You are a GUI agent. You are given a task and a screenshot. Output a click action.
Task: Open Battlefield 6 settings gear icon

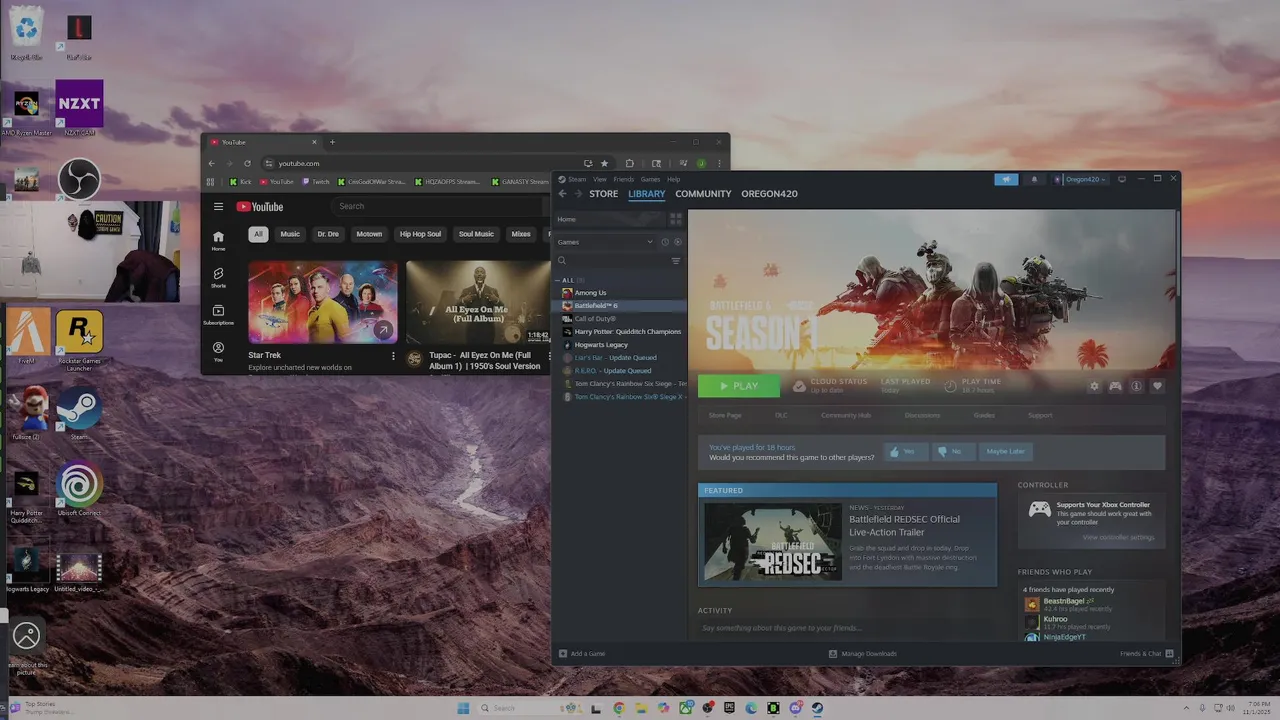[1094, 386]
